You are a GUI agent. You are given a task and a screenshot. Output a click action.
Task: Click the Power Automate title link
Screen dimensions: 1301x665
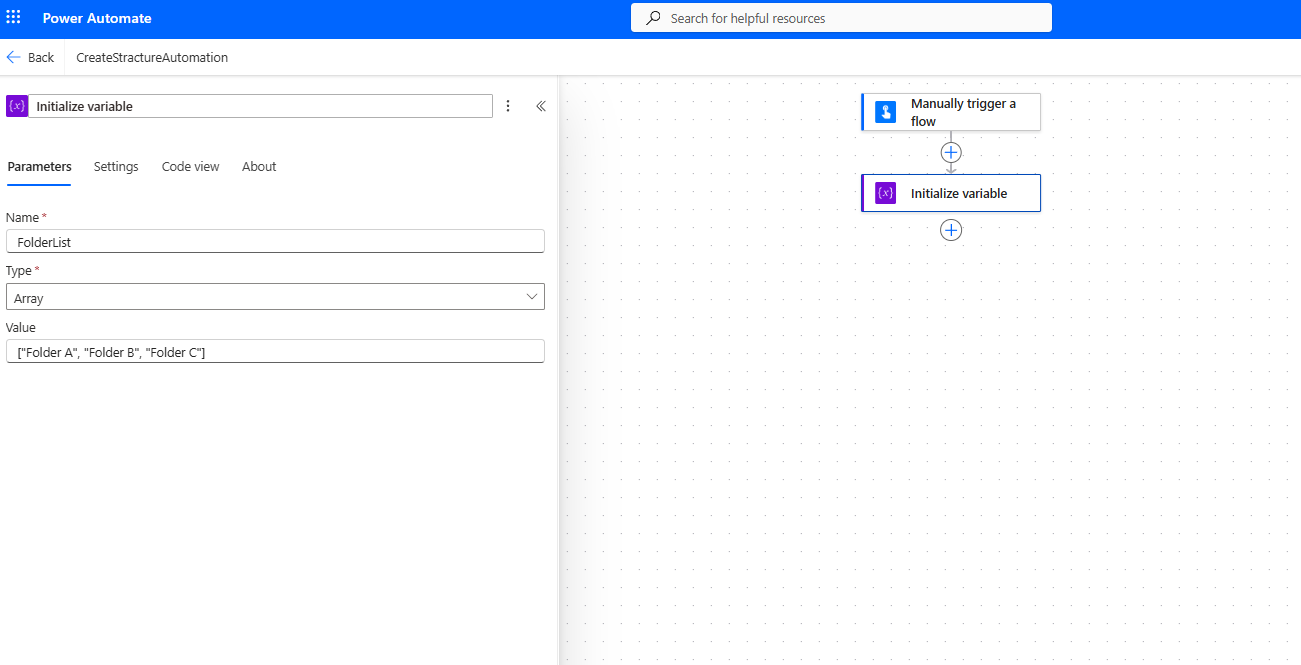coord(97,18)
